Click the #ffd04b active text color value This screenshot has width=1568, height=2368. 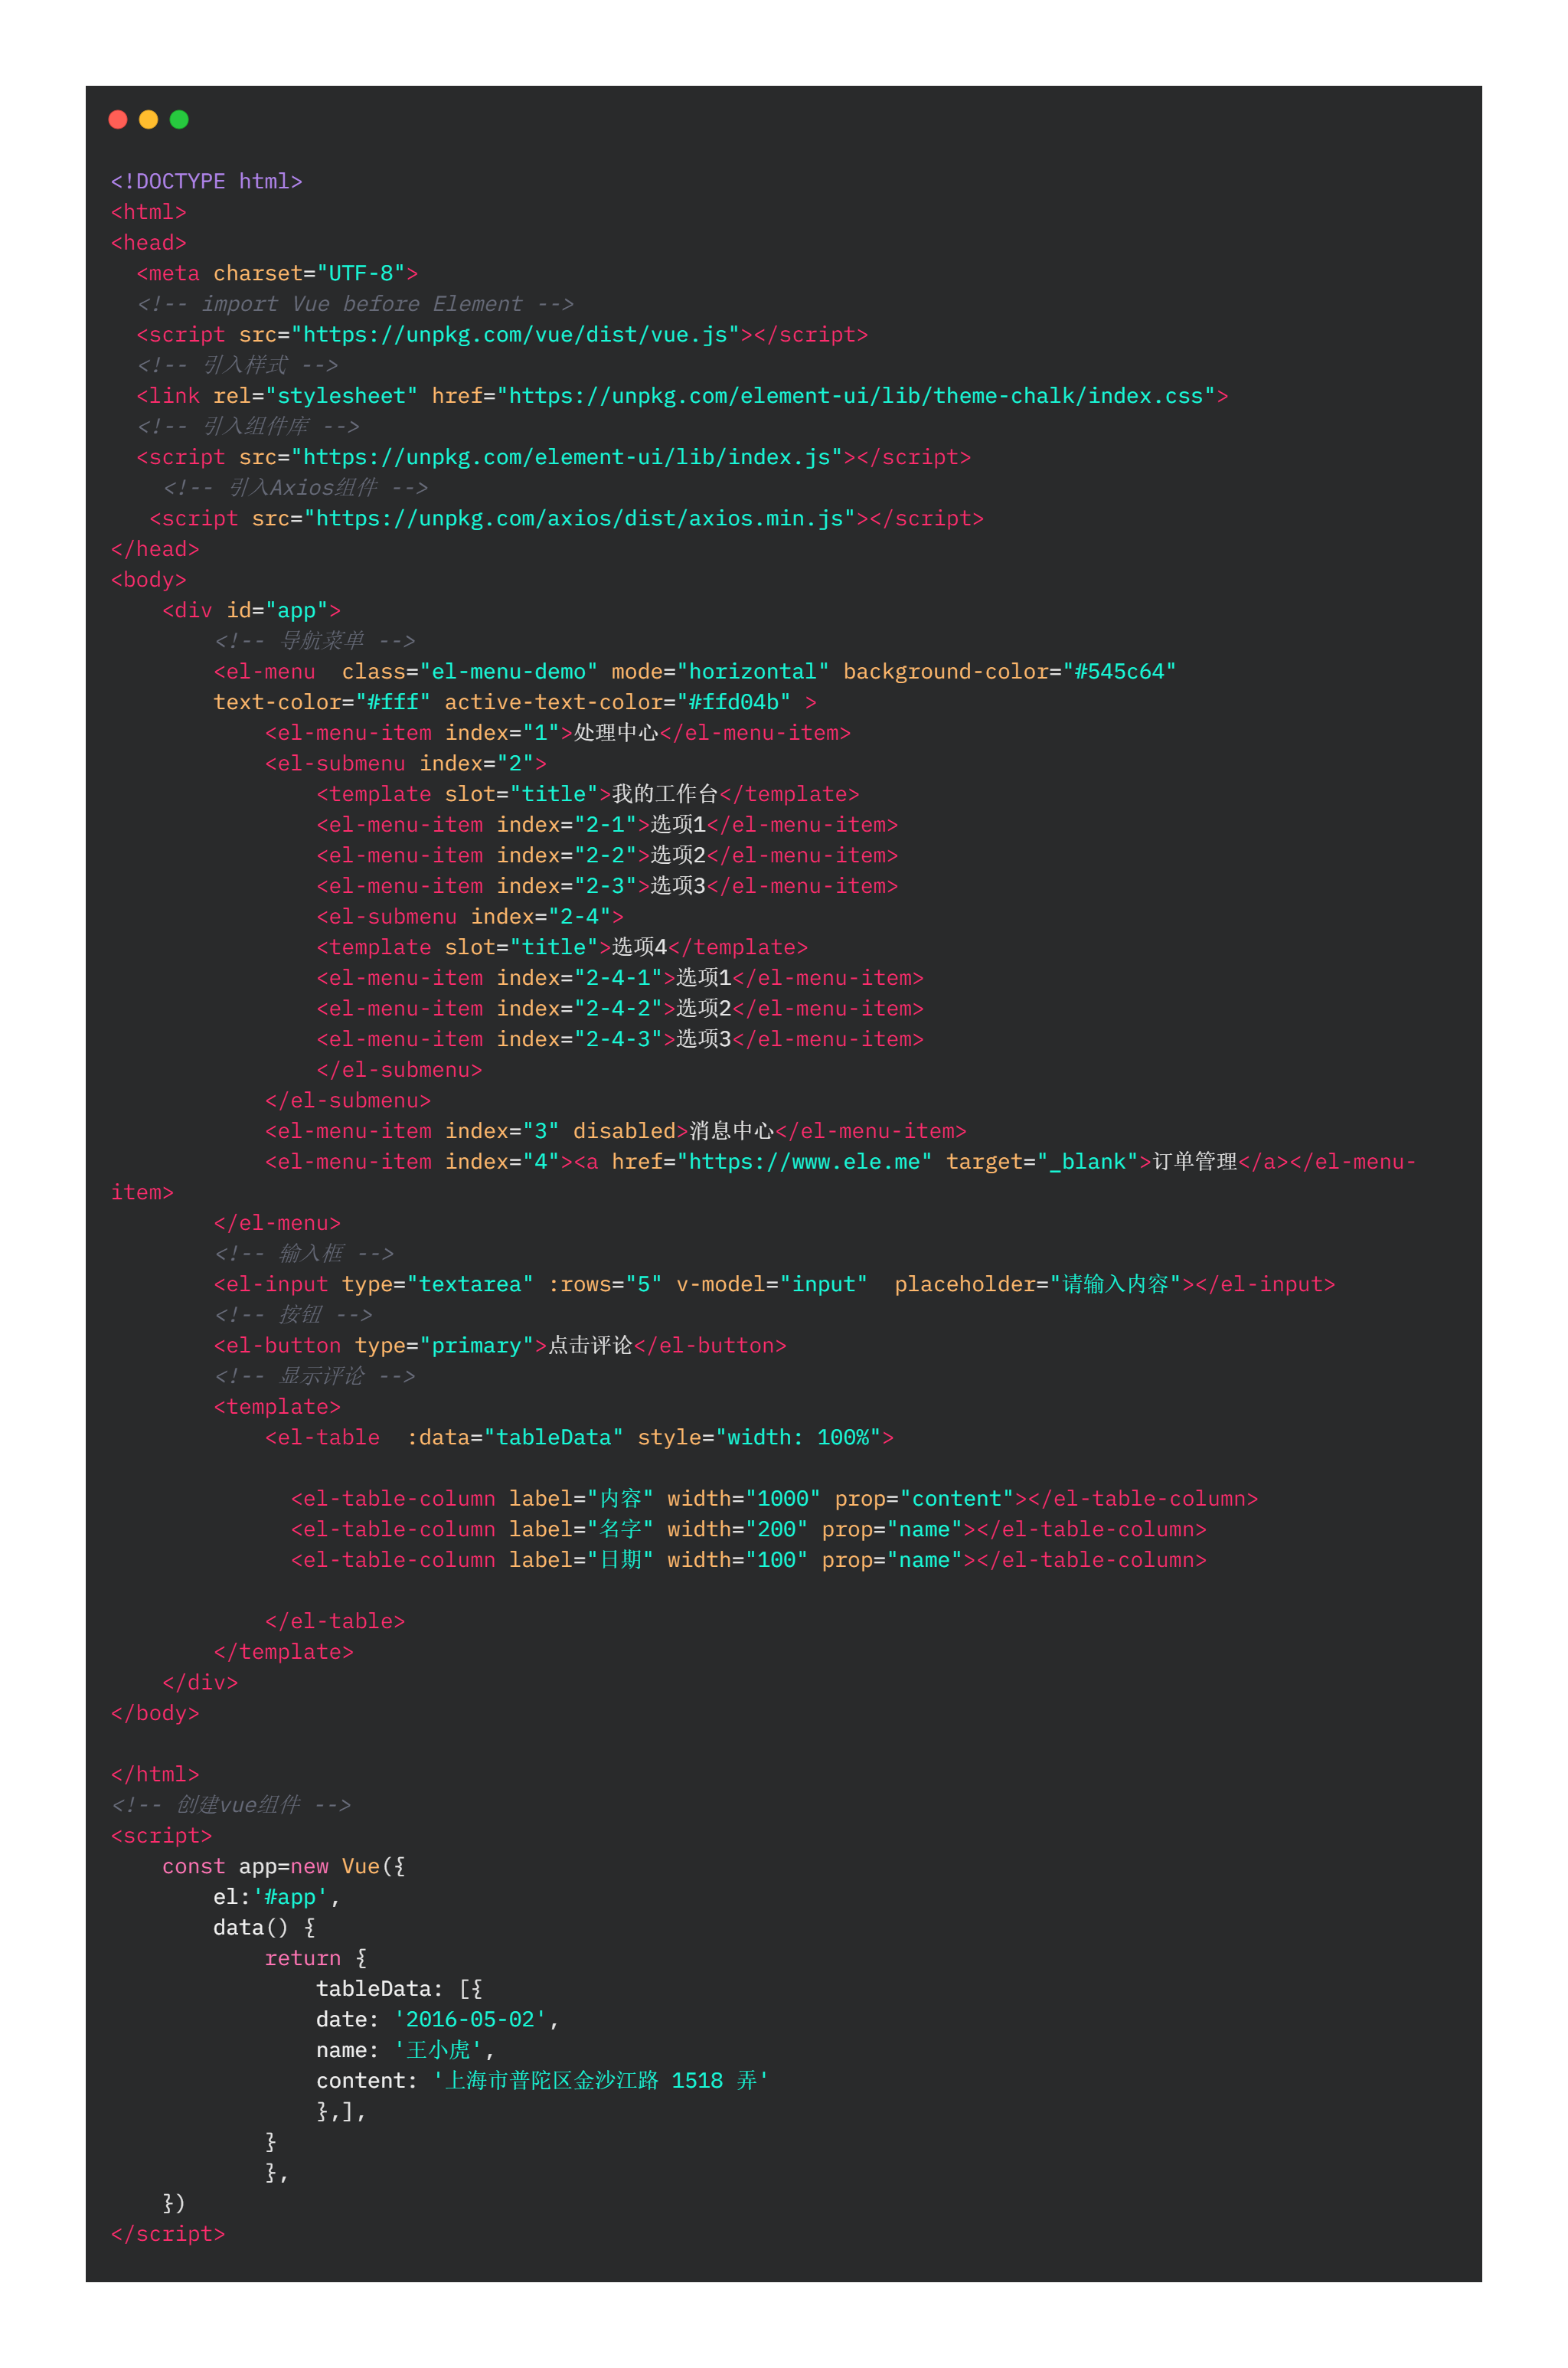(x=733, y=702)
